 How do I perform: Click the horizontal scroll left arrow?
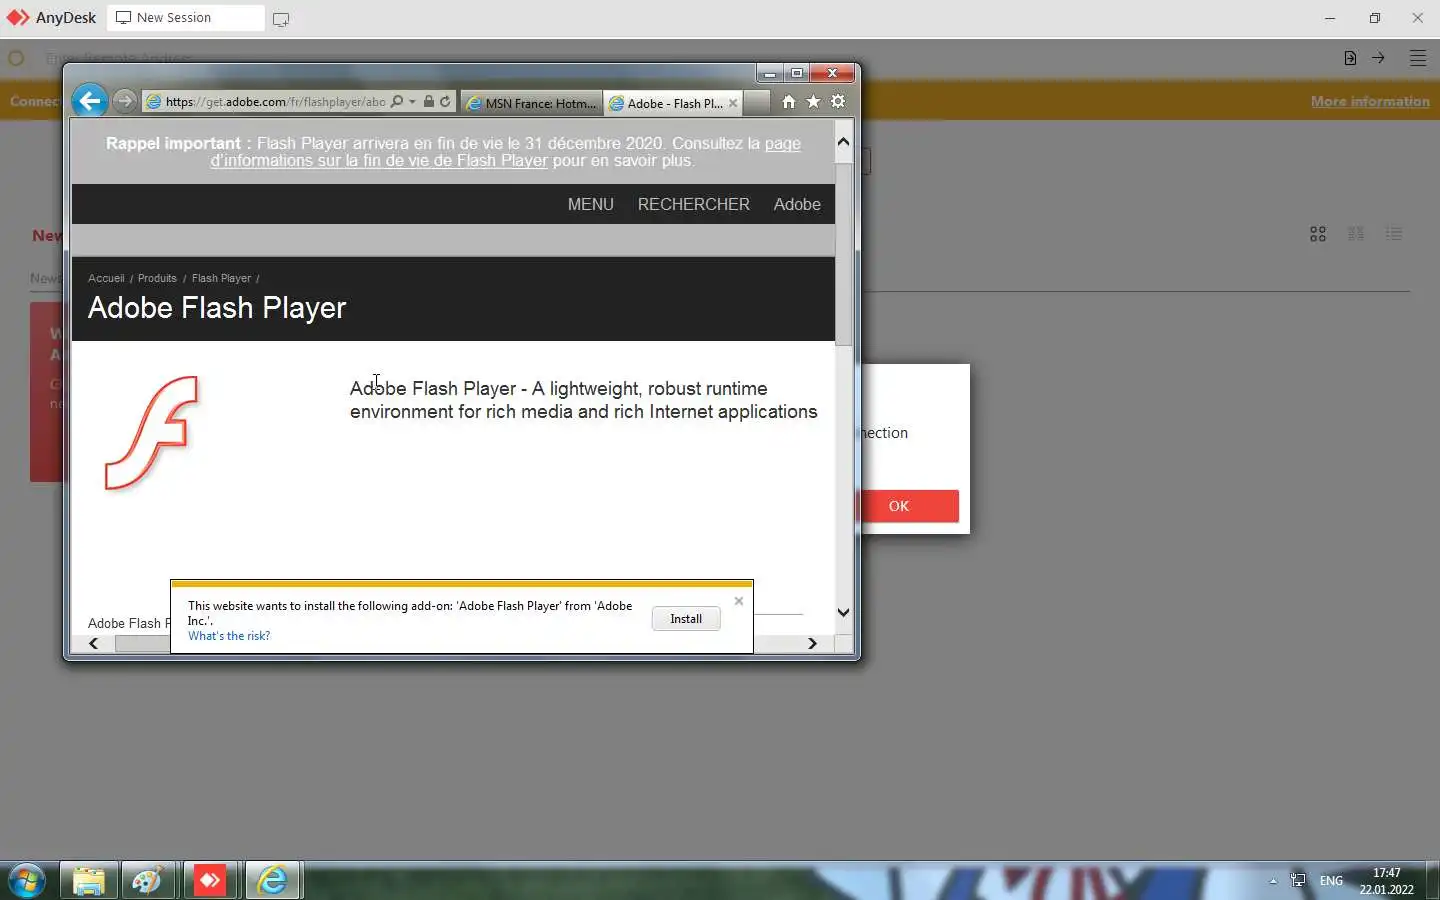pos(94,644)
